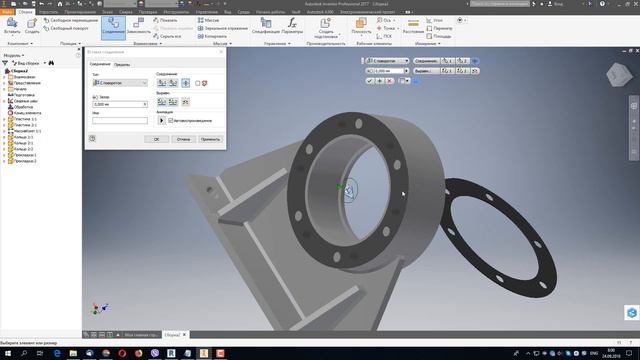Click the mini-toolbar red X cancel button
This screenshot has height=360, width=640.
click(x=389, y=81)
